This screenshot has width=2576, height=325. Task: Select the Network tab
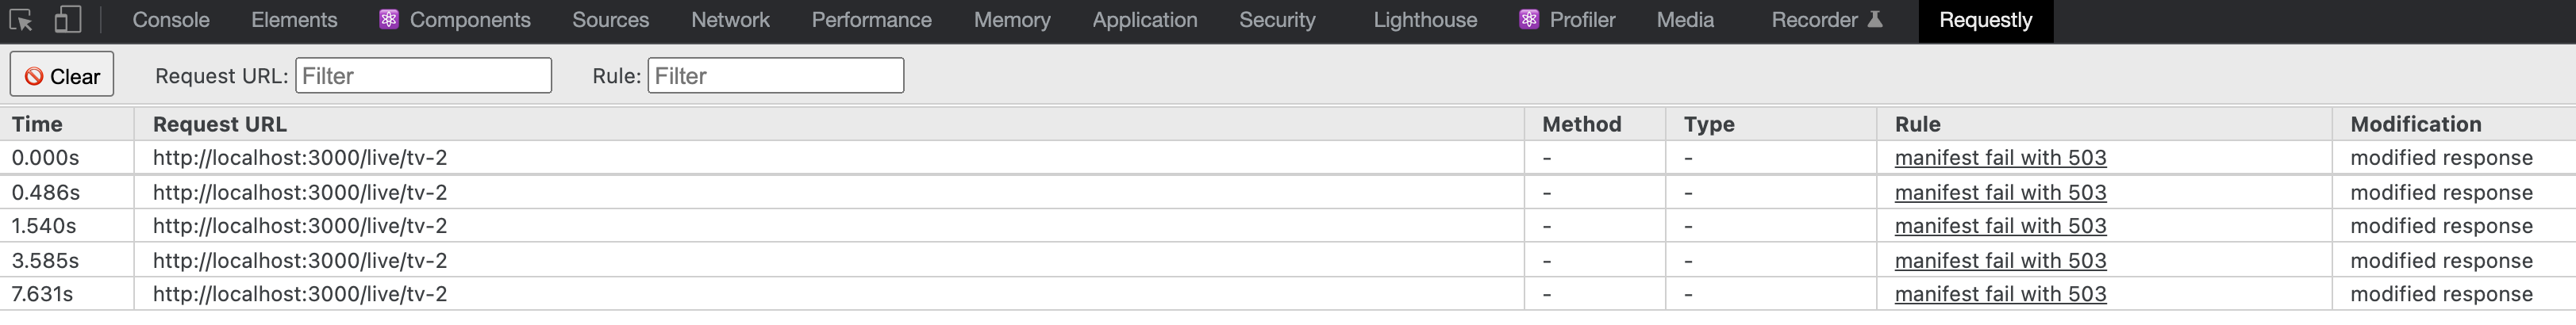[730, 20]
